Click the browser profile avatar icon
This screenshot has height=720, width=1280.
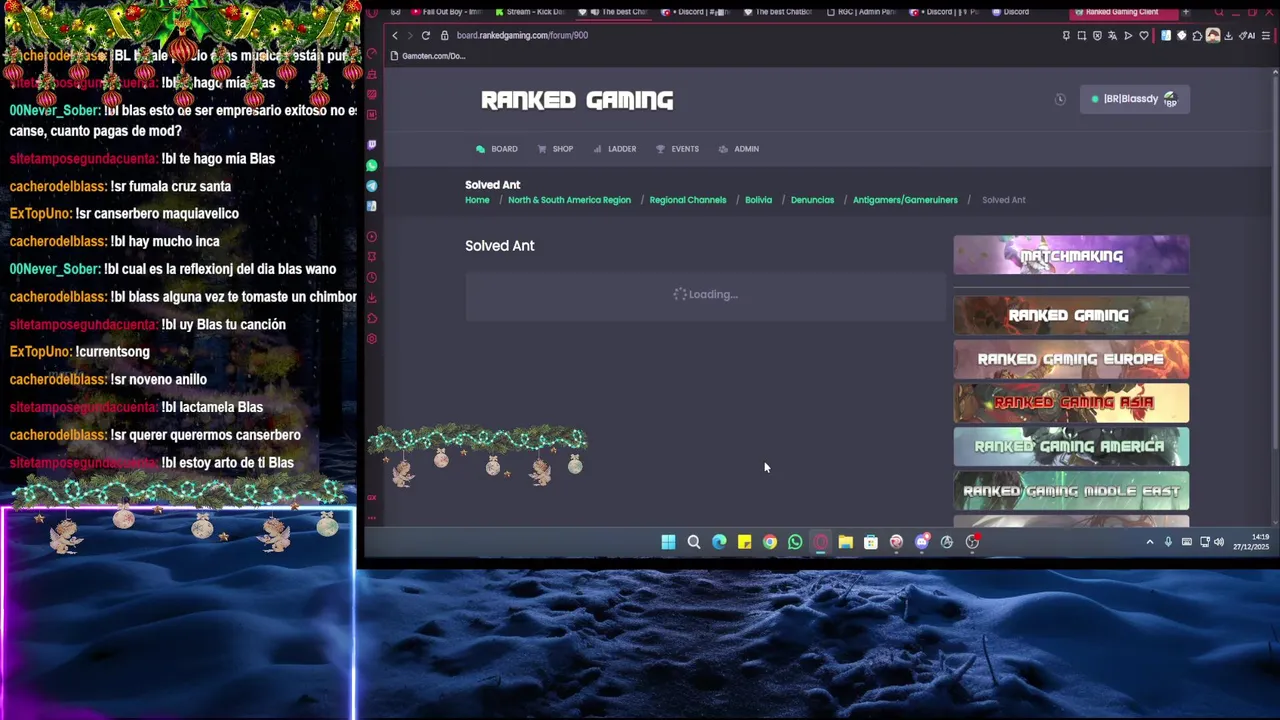pyautogui.click(x=1213, y=36)
